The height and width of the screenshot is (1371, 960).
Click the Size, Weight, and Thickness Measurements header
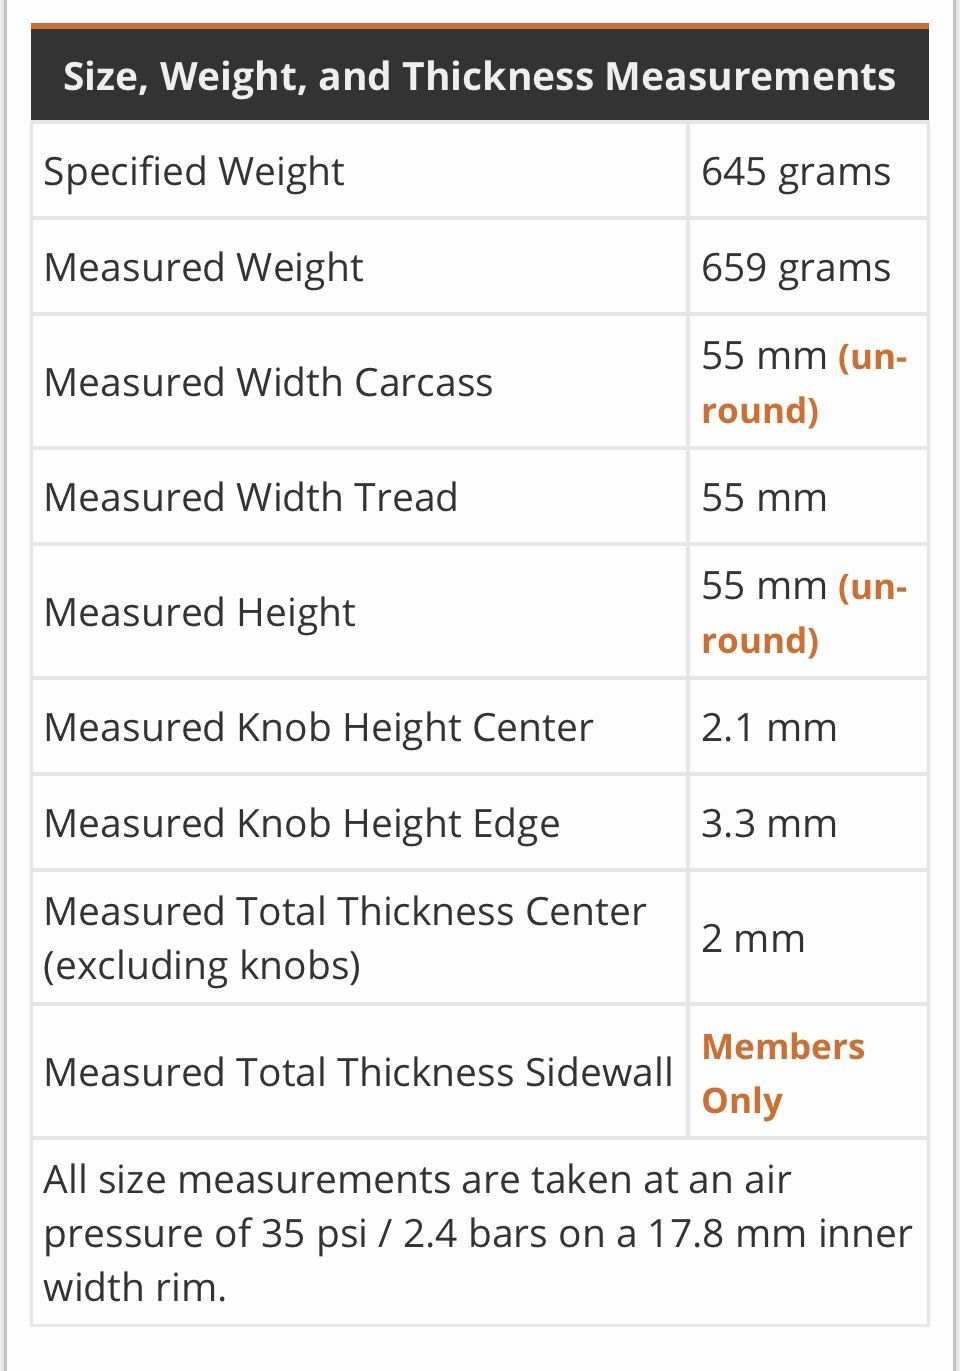tap(479, 77)
